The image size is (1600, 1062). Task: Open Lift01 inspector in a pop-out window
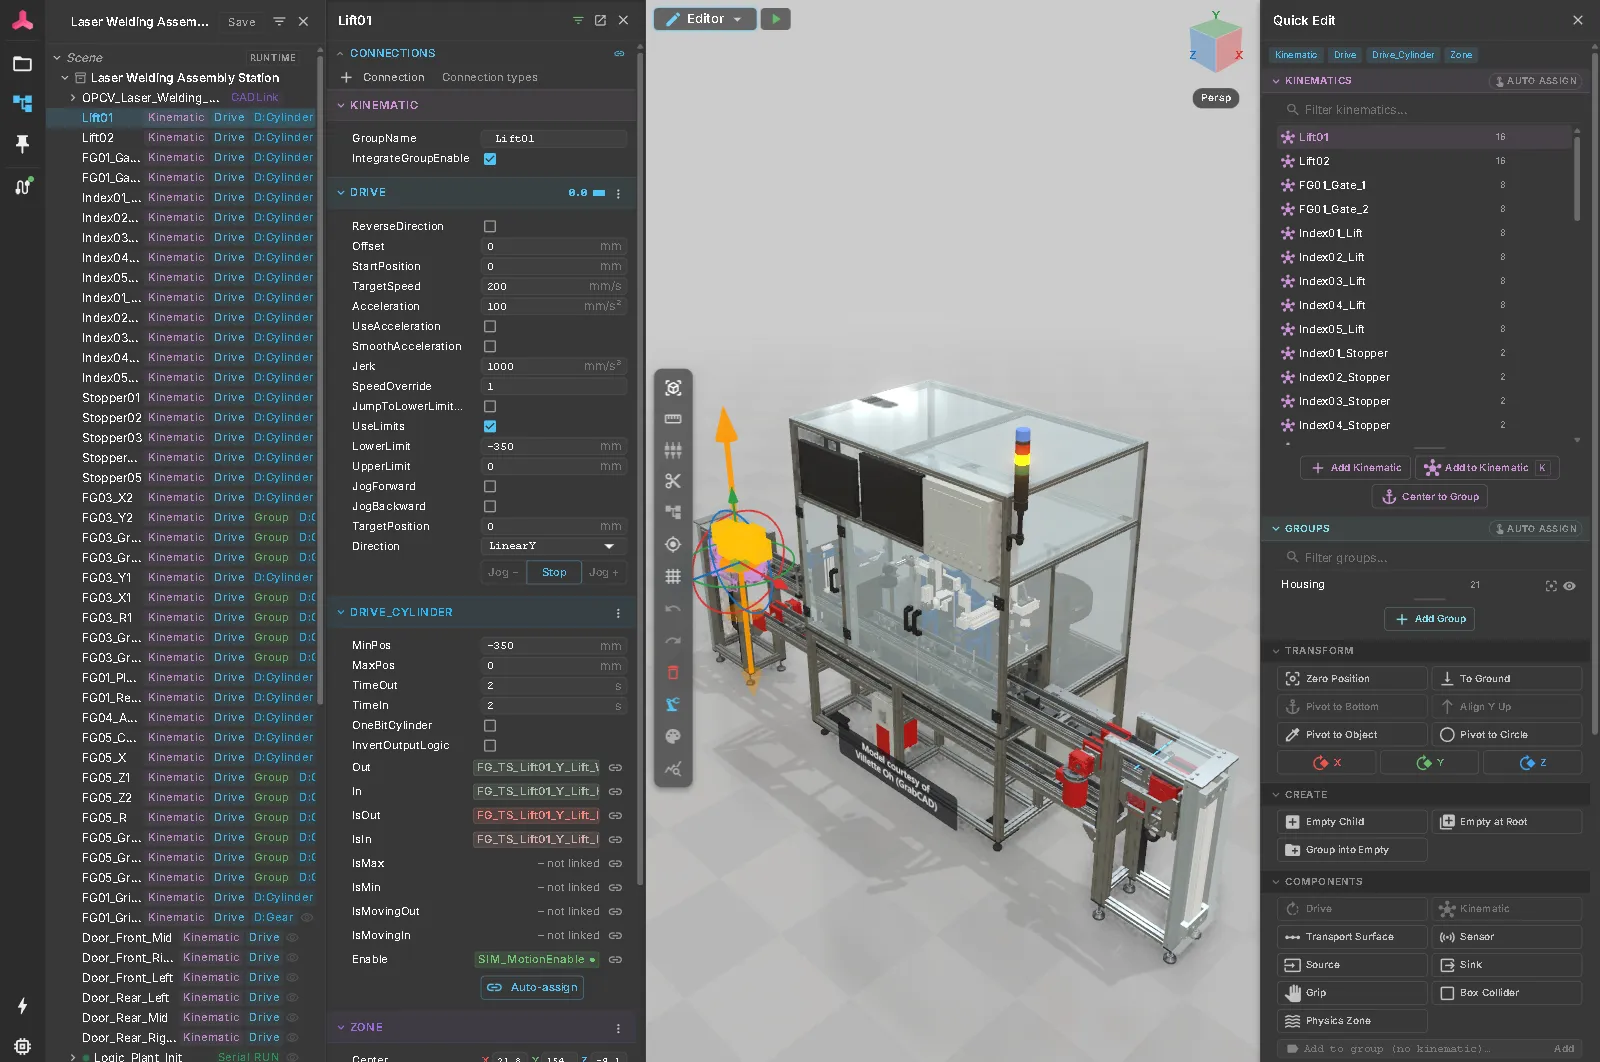click(600, 20)
